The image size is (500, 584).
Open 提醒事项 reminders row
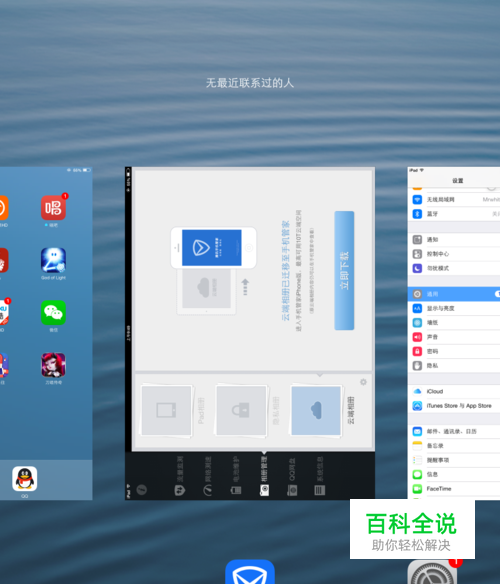[454, 460]
